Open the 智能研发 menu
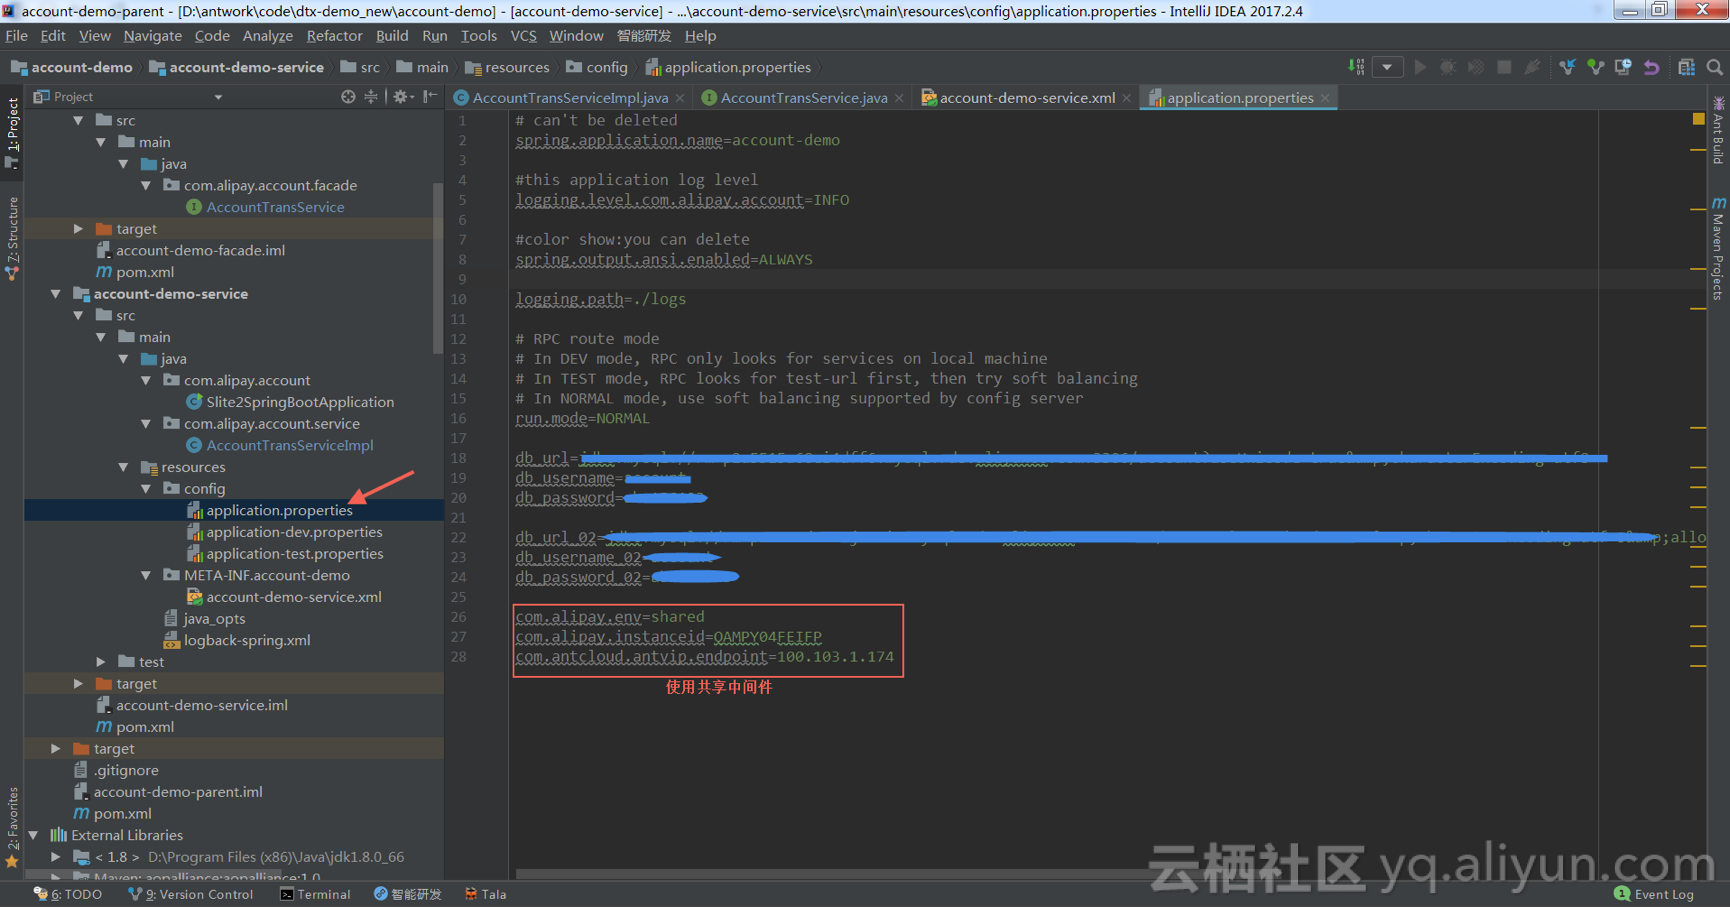Image resolution: width=1730 pixels, height=907 pixels. [x=643, y=35]
